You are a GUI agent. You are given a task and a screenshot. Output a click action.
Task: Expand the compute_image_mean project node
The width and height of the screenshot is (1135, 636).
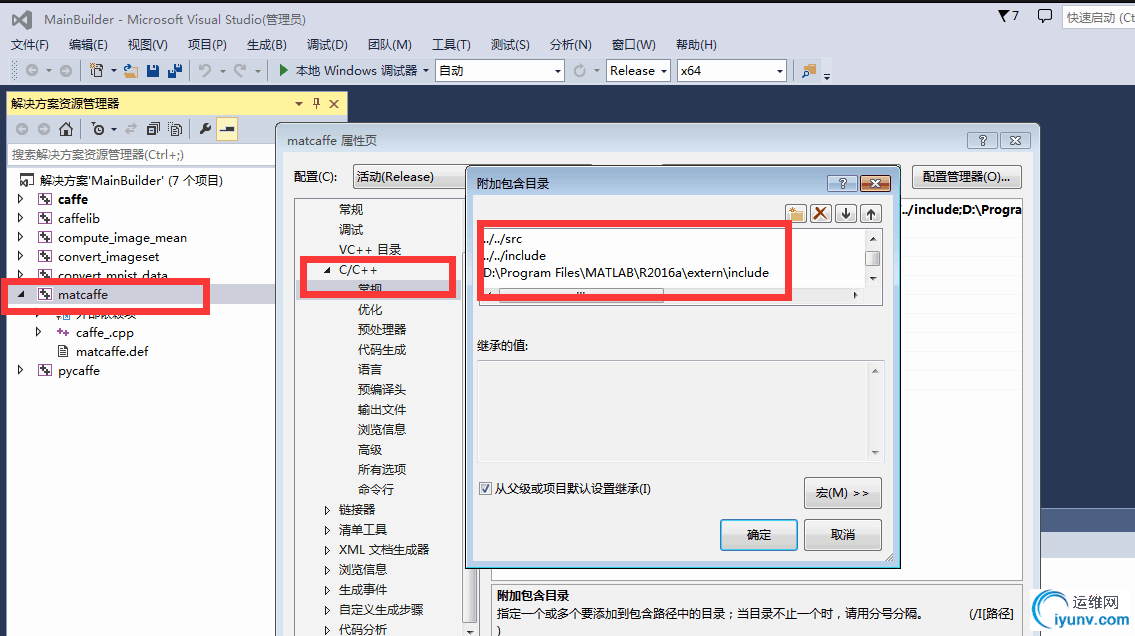20,237
